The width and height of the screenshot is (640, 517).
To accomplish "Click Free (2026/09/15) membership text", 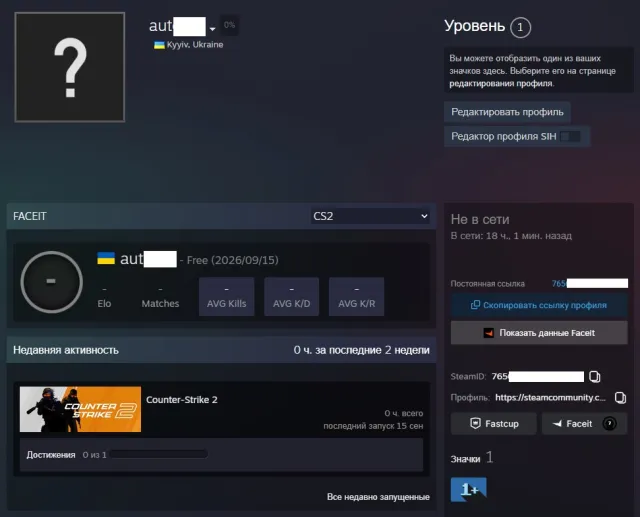I will (233, 260).
